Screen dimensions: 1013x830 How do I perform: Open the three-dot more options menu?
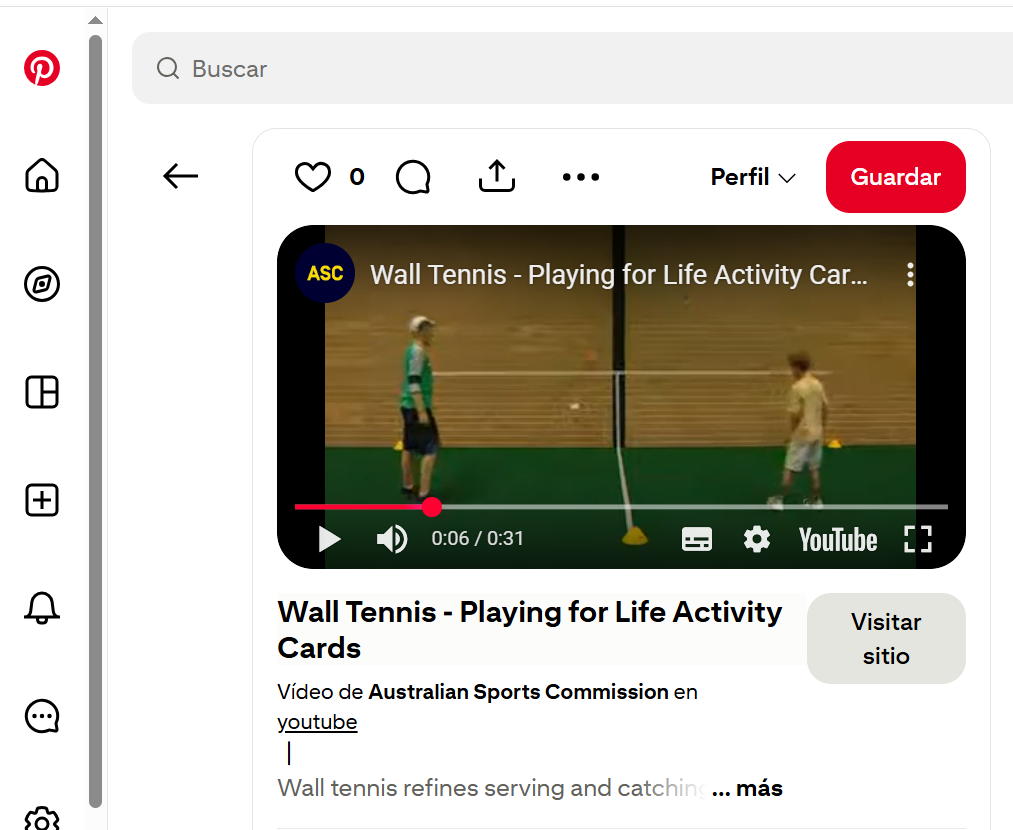point(581,177)
